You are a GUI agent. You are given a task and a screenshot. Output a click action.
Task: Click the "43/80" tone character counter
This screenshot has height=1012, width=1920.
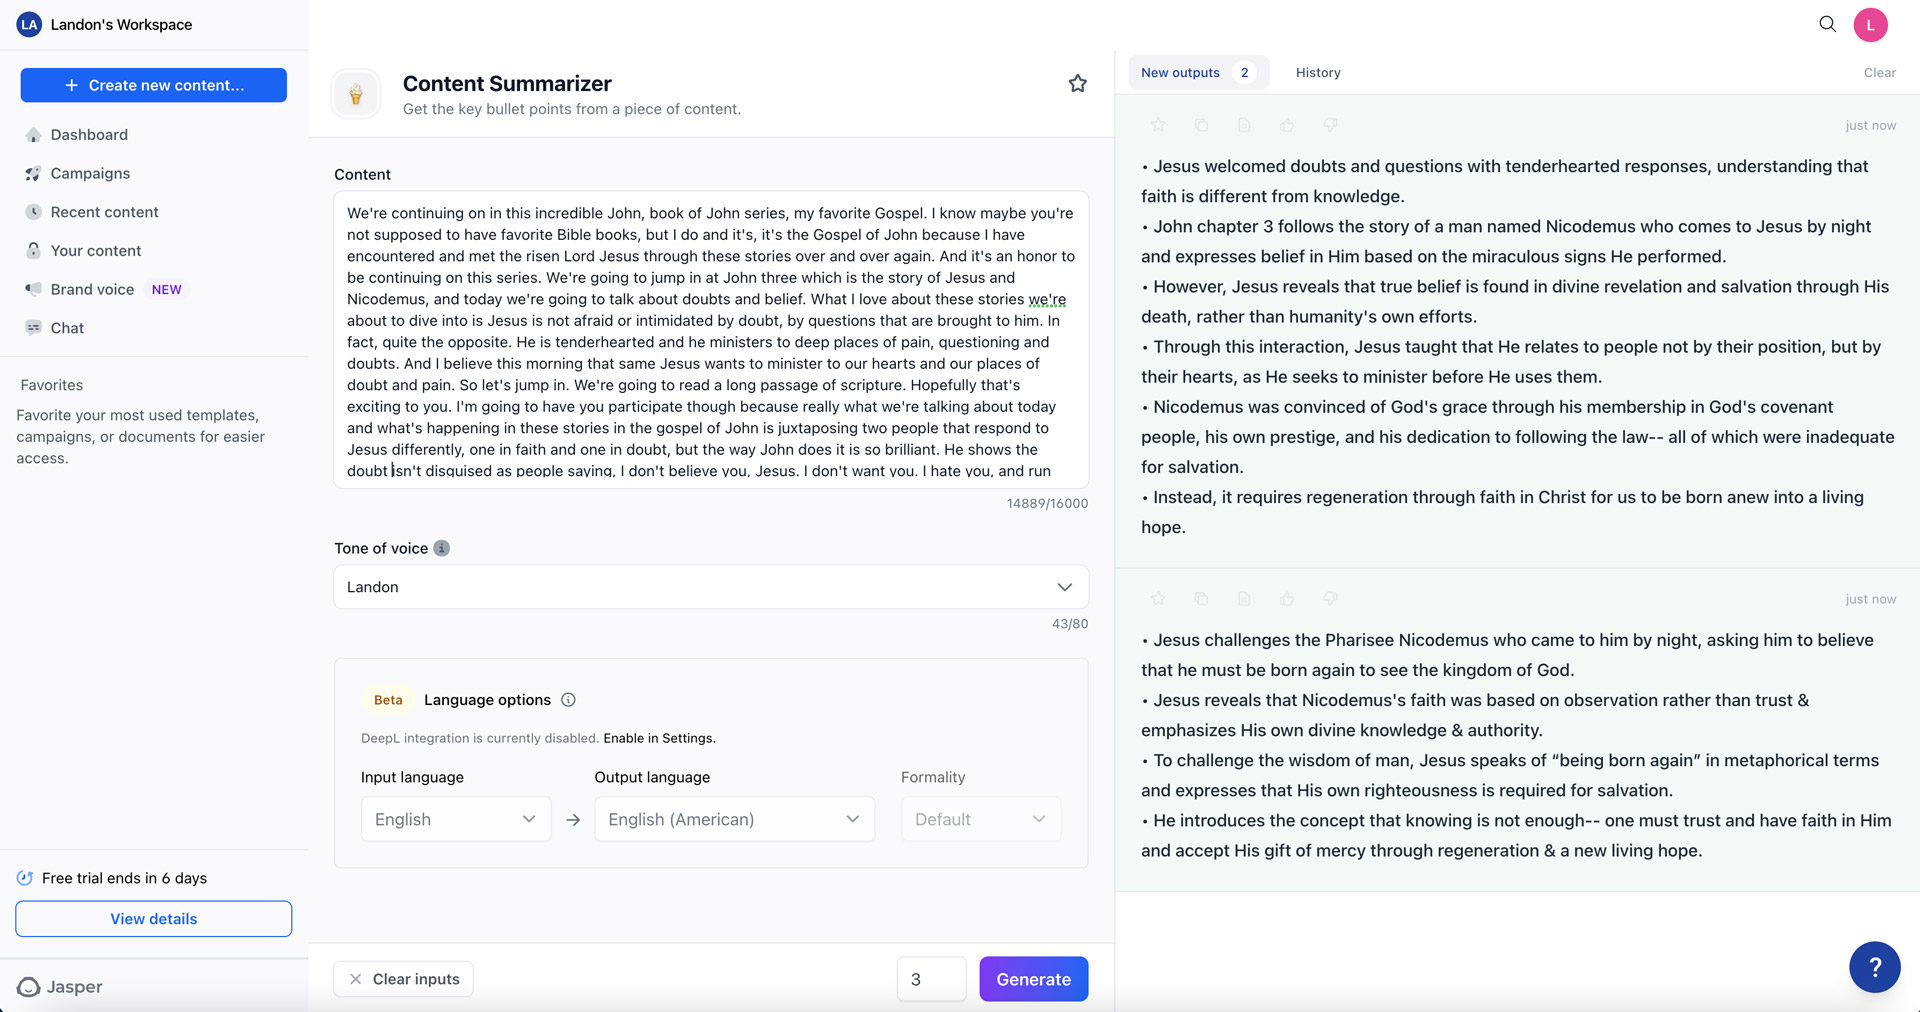pyautogui.click(x=1070, y=624)
